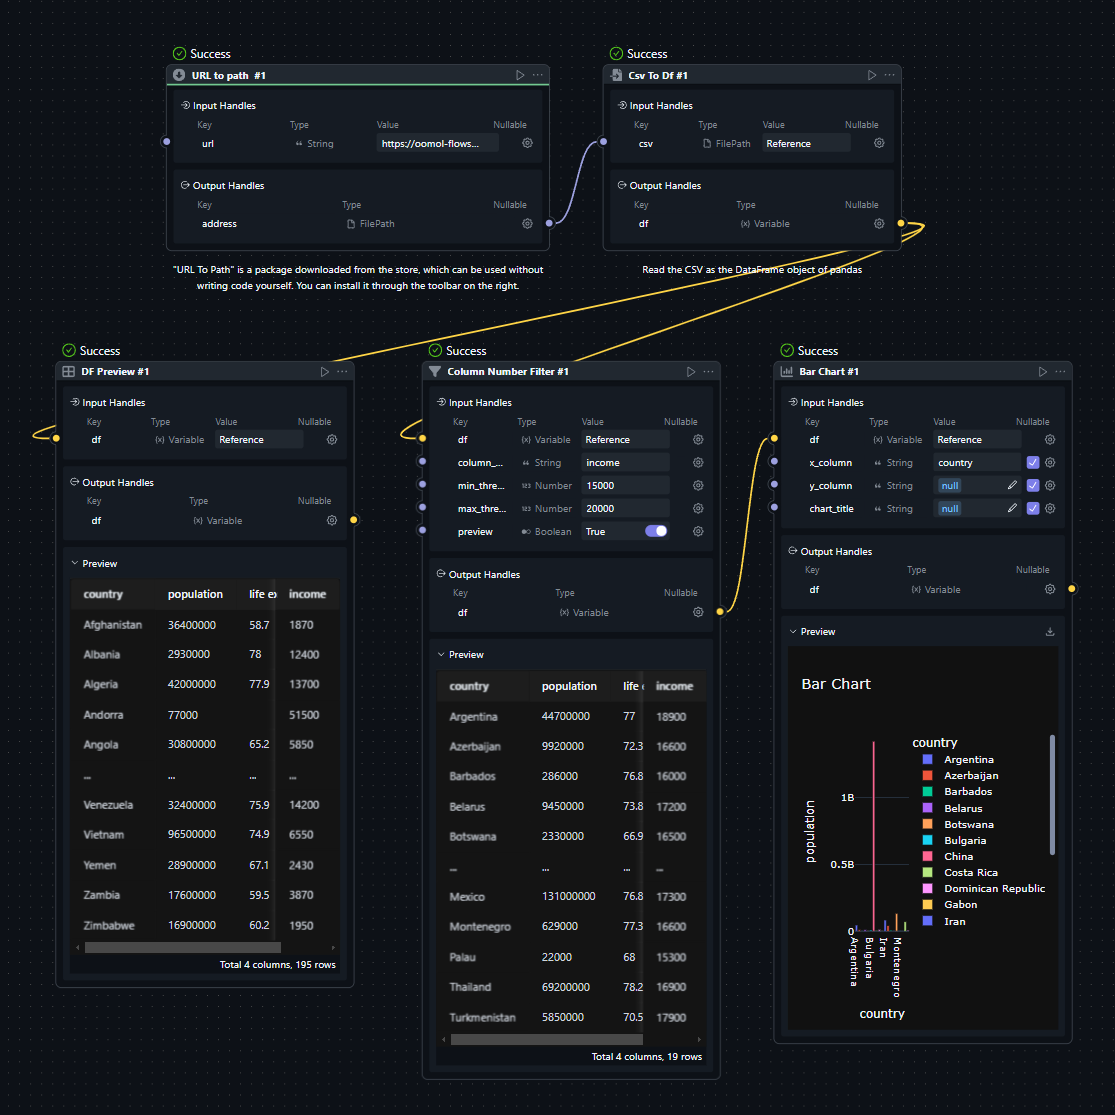The image size is (1115, 1115).
Task: Collapse the DF Preview node's Preview section
Action: point(75,564)
